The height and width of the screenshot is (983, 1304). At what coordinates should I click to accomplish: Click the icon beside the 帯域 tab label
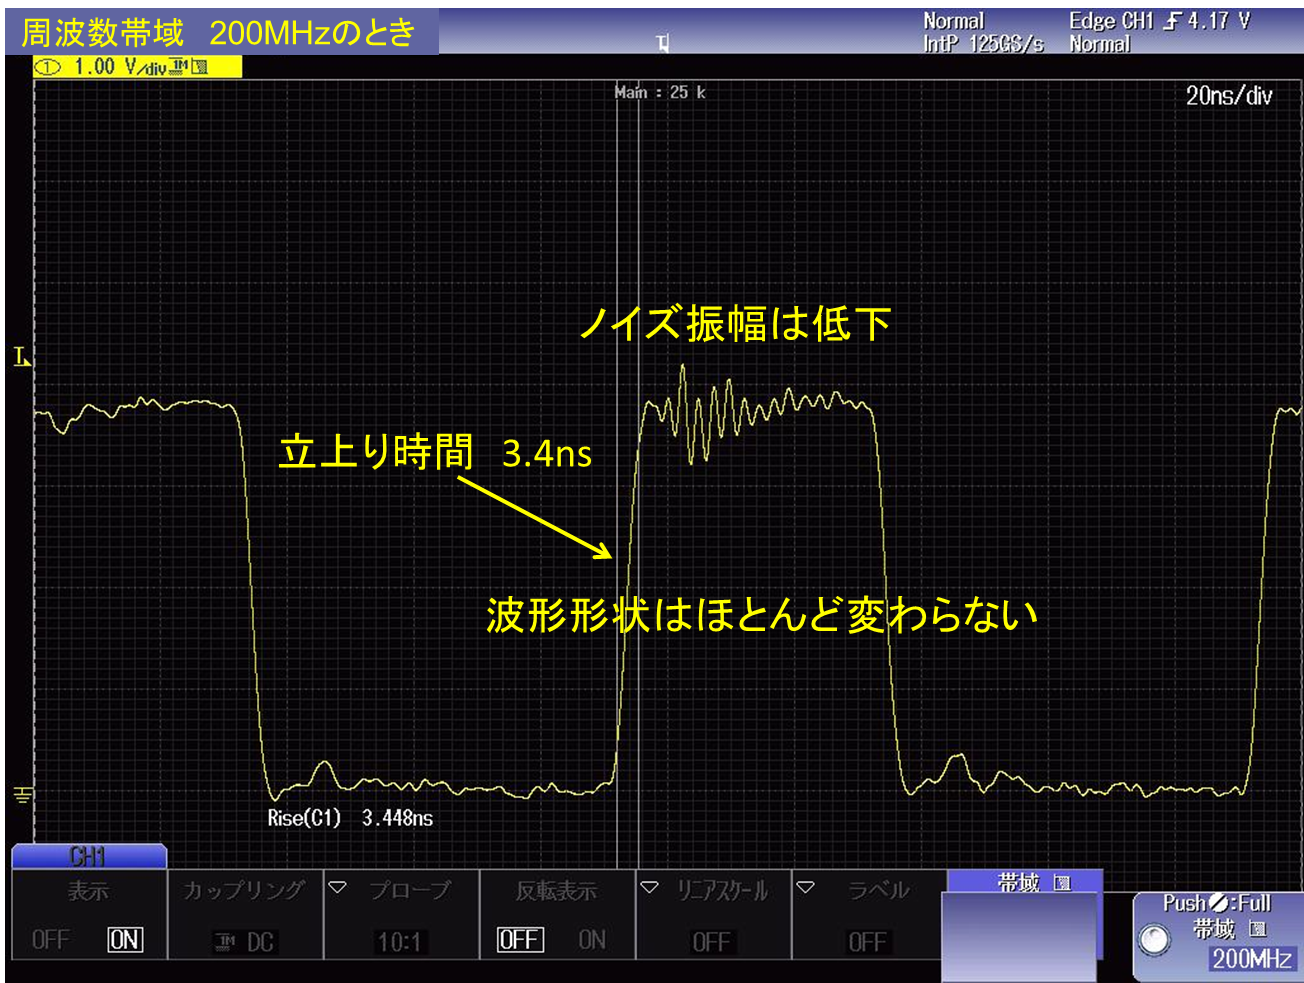(x=1062, y=883)
